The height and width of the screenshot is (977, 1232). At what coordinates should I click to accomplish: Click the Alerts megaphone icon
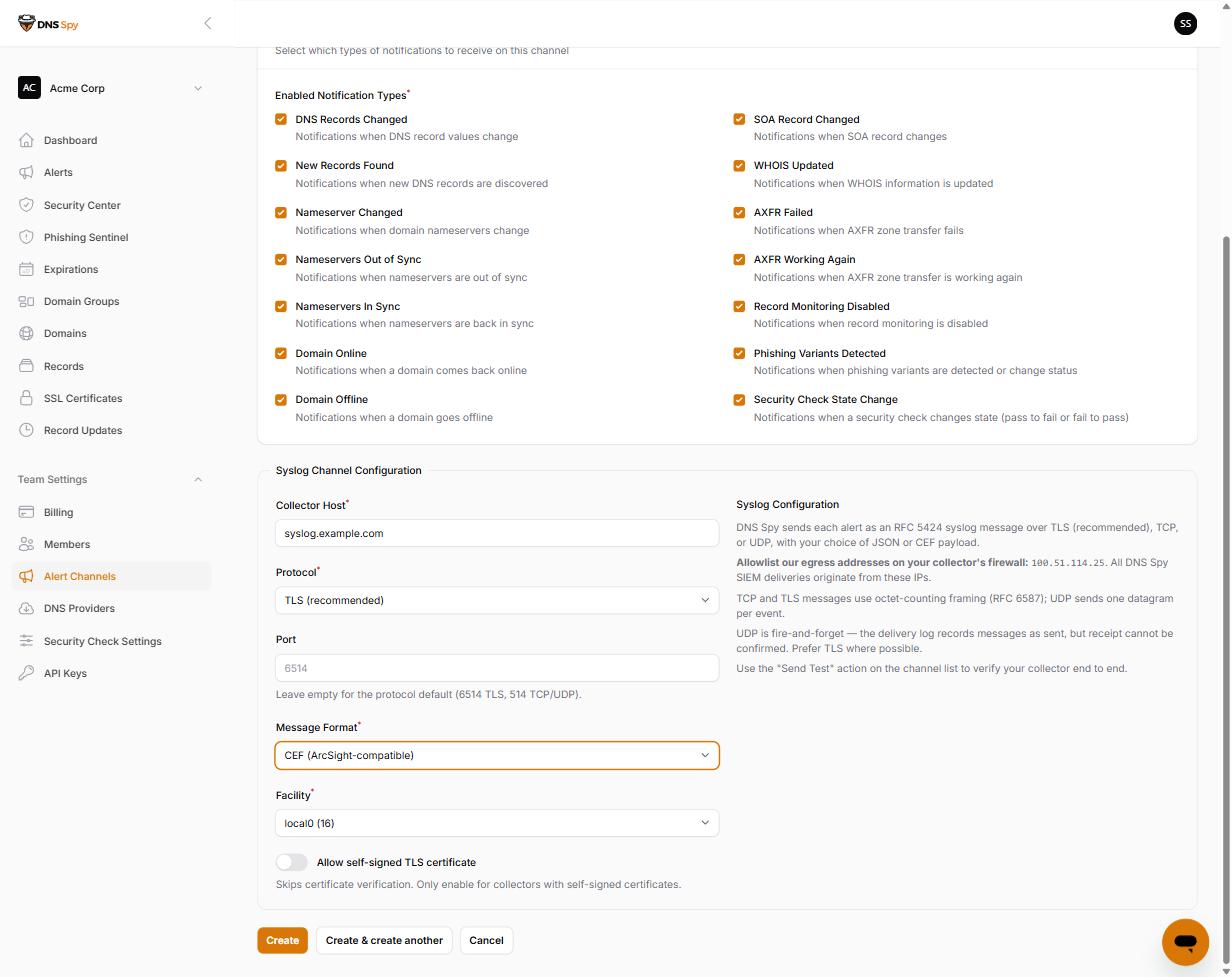[26, 172]
